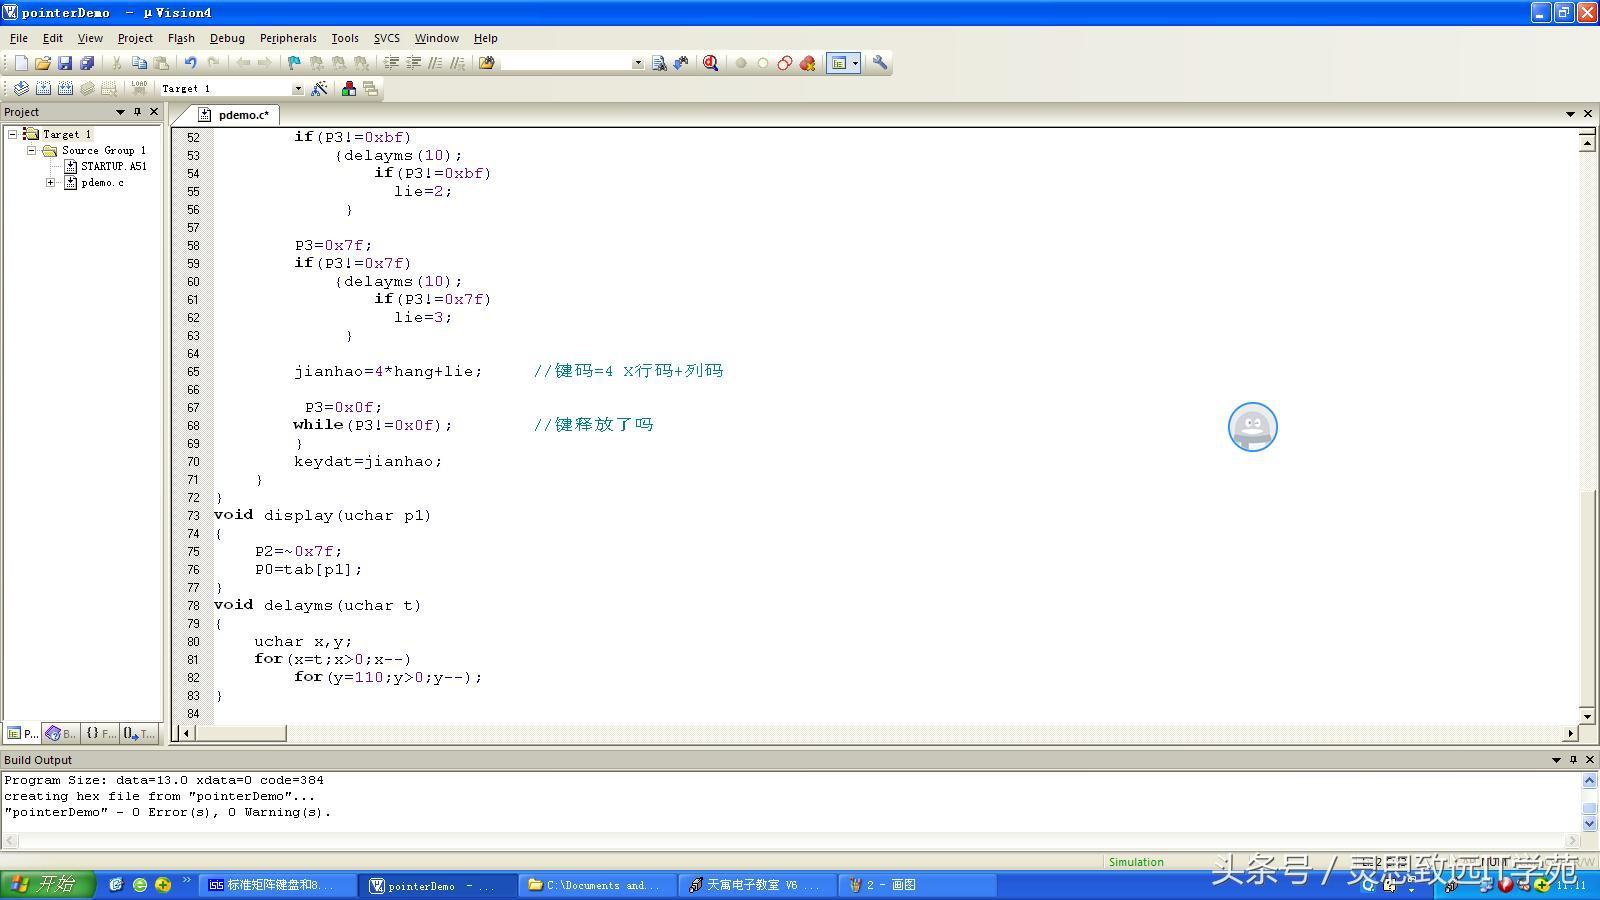The image size is (1600, 900).
Task: Undo the last edit
Action: (190, 63)
